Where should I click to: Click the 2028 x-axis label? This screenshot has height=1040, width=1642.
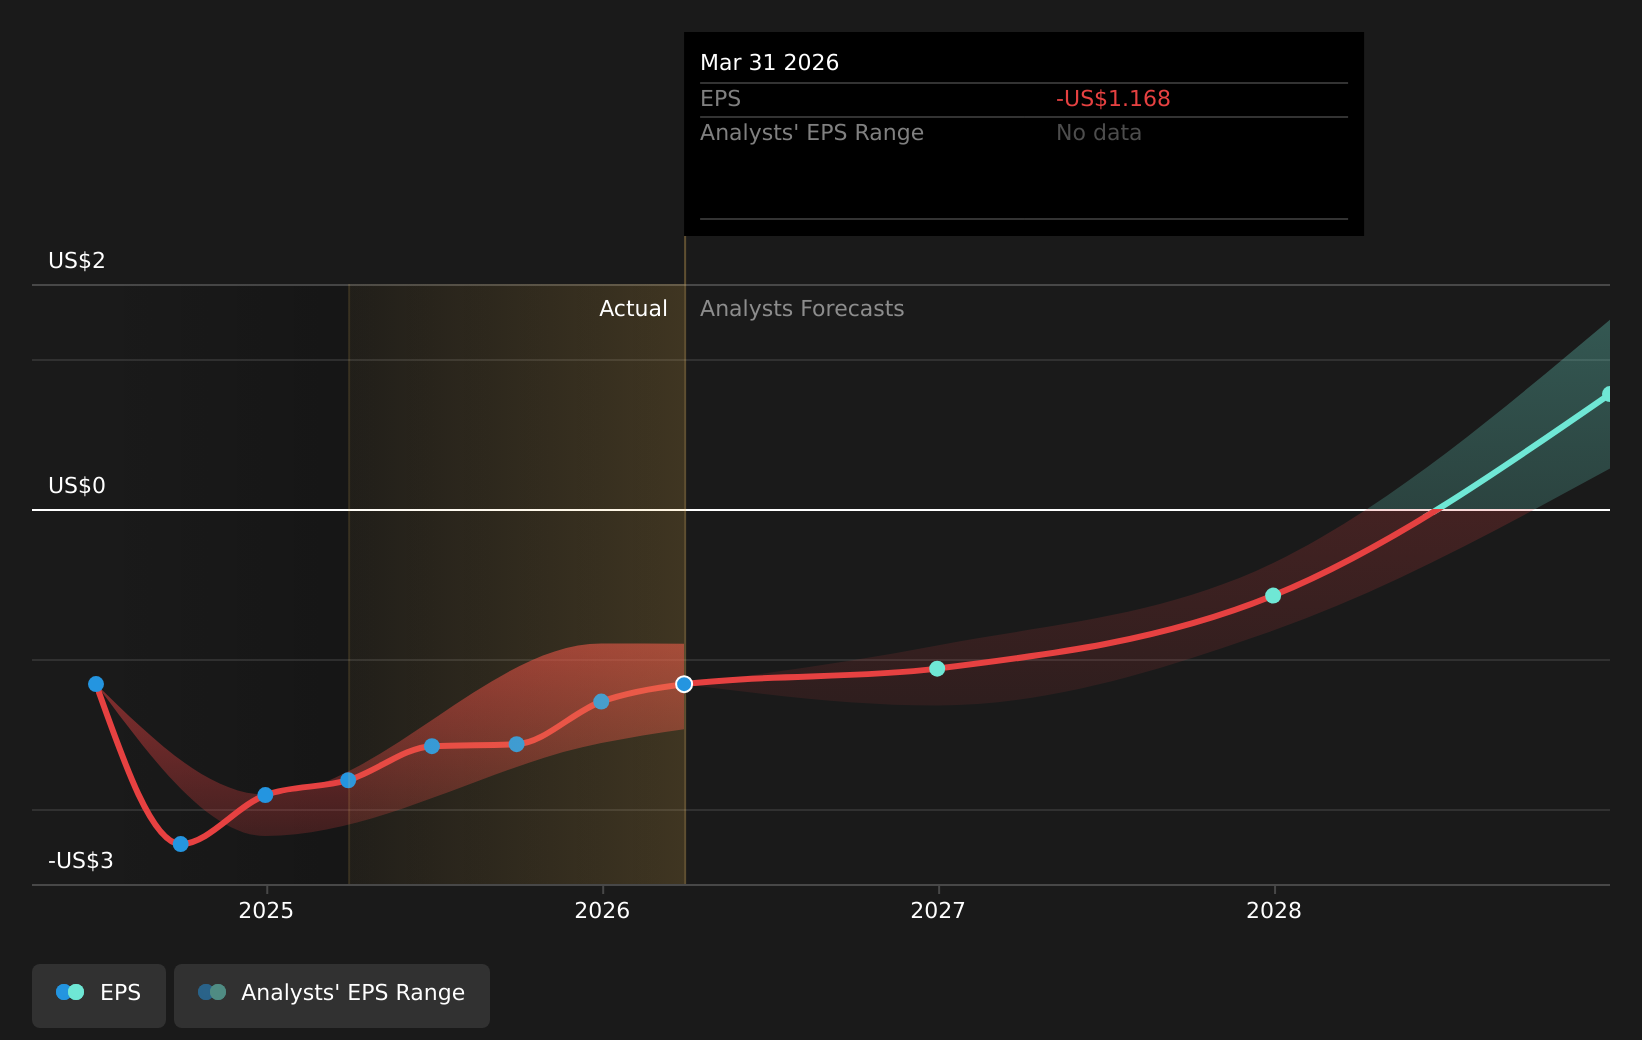pyautogui.click(x=1274, y=910)
